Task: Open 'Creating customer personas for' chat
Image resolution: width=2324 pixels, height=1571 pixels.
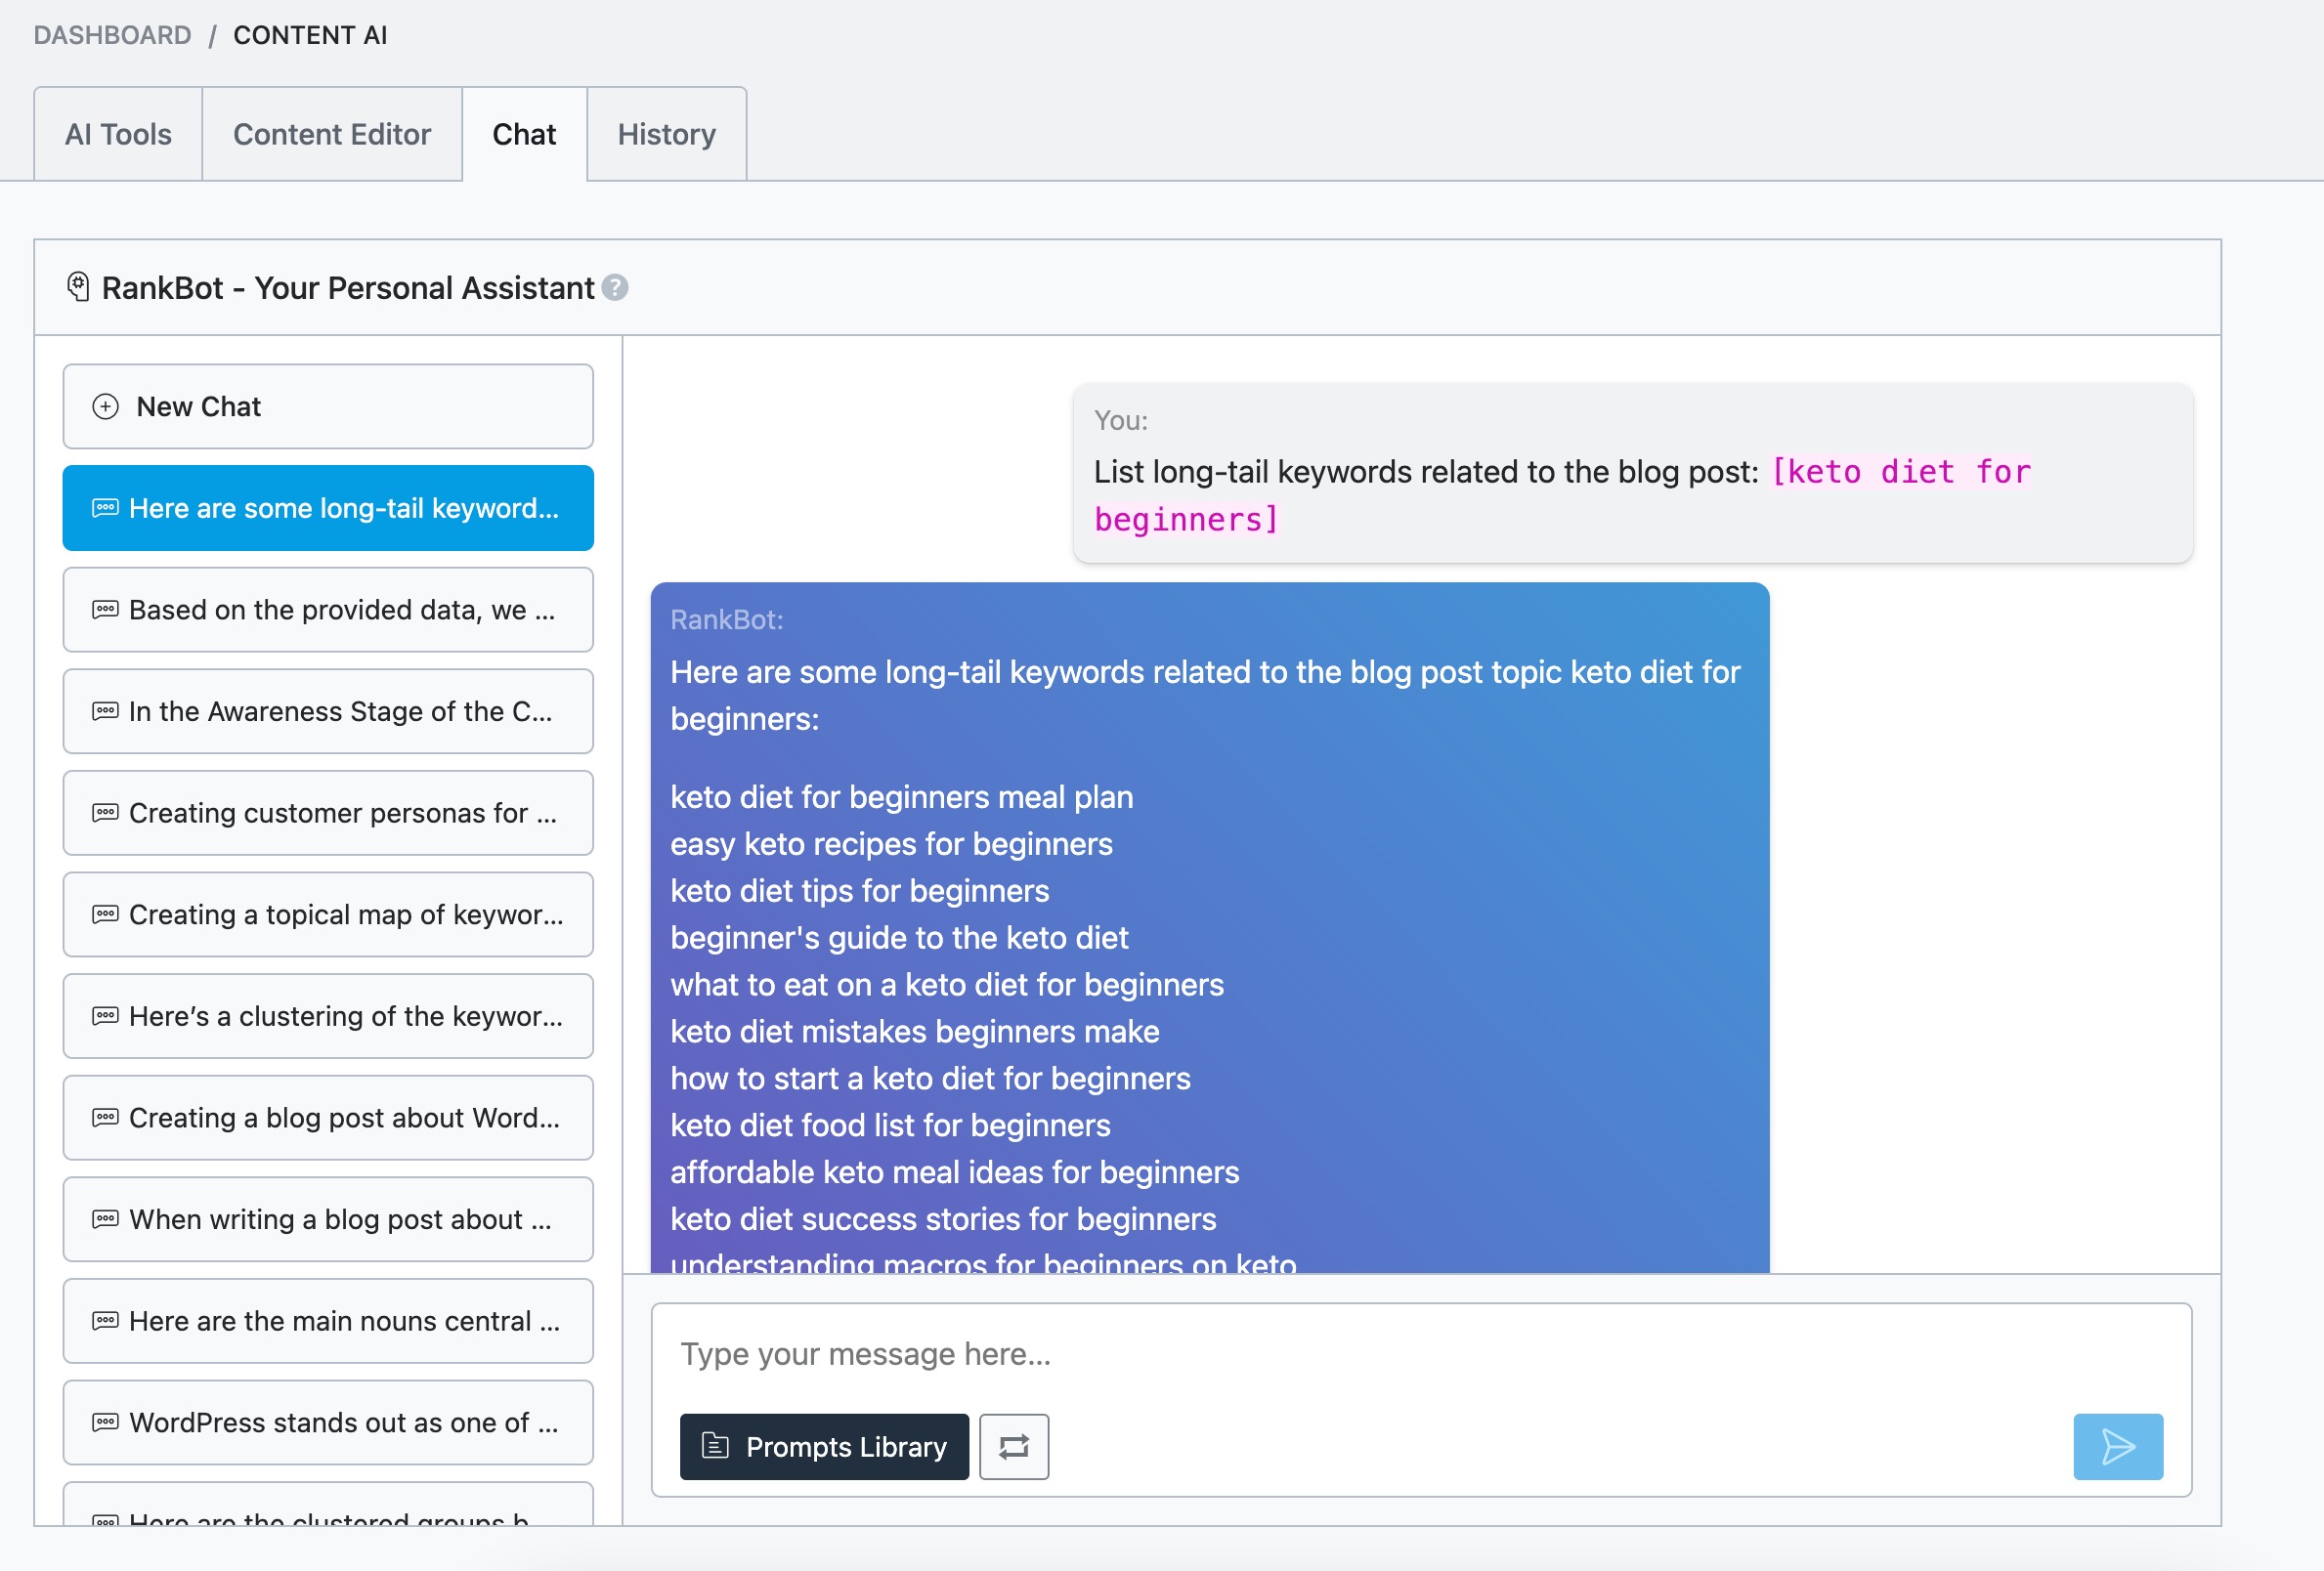Action: click(327, 813)
